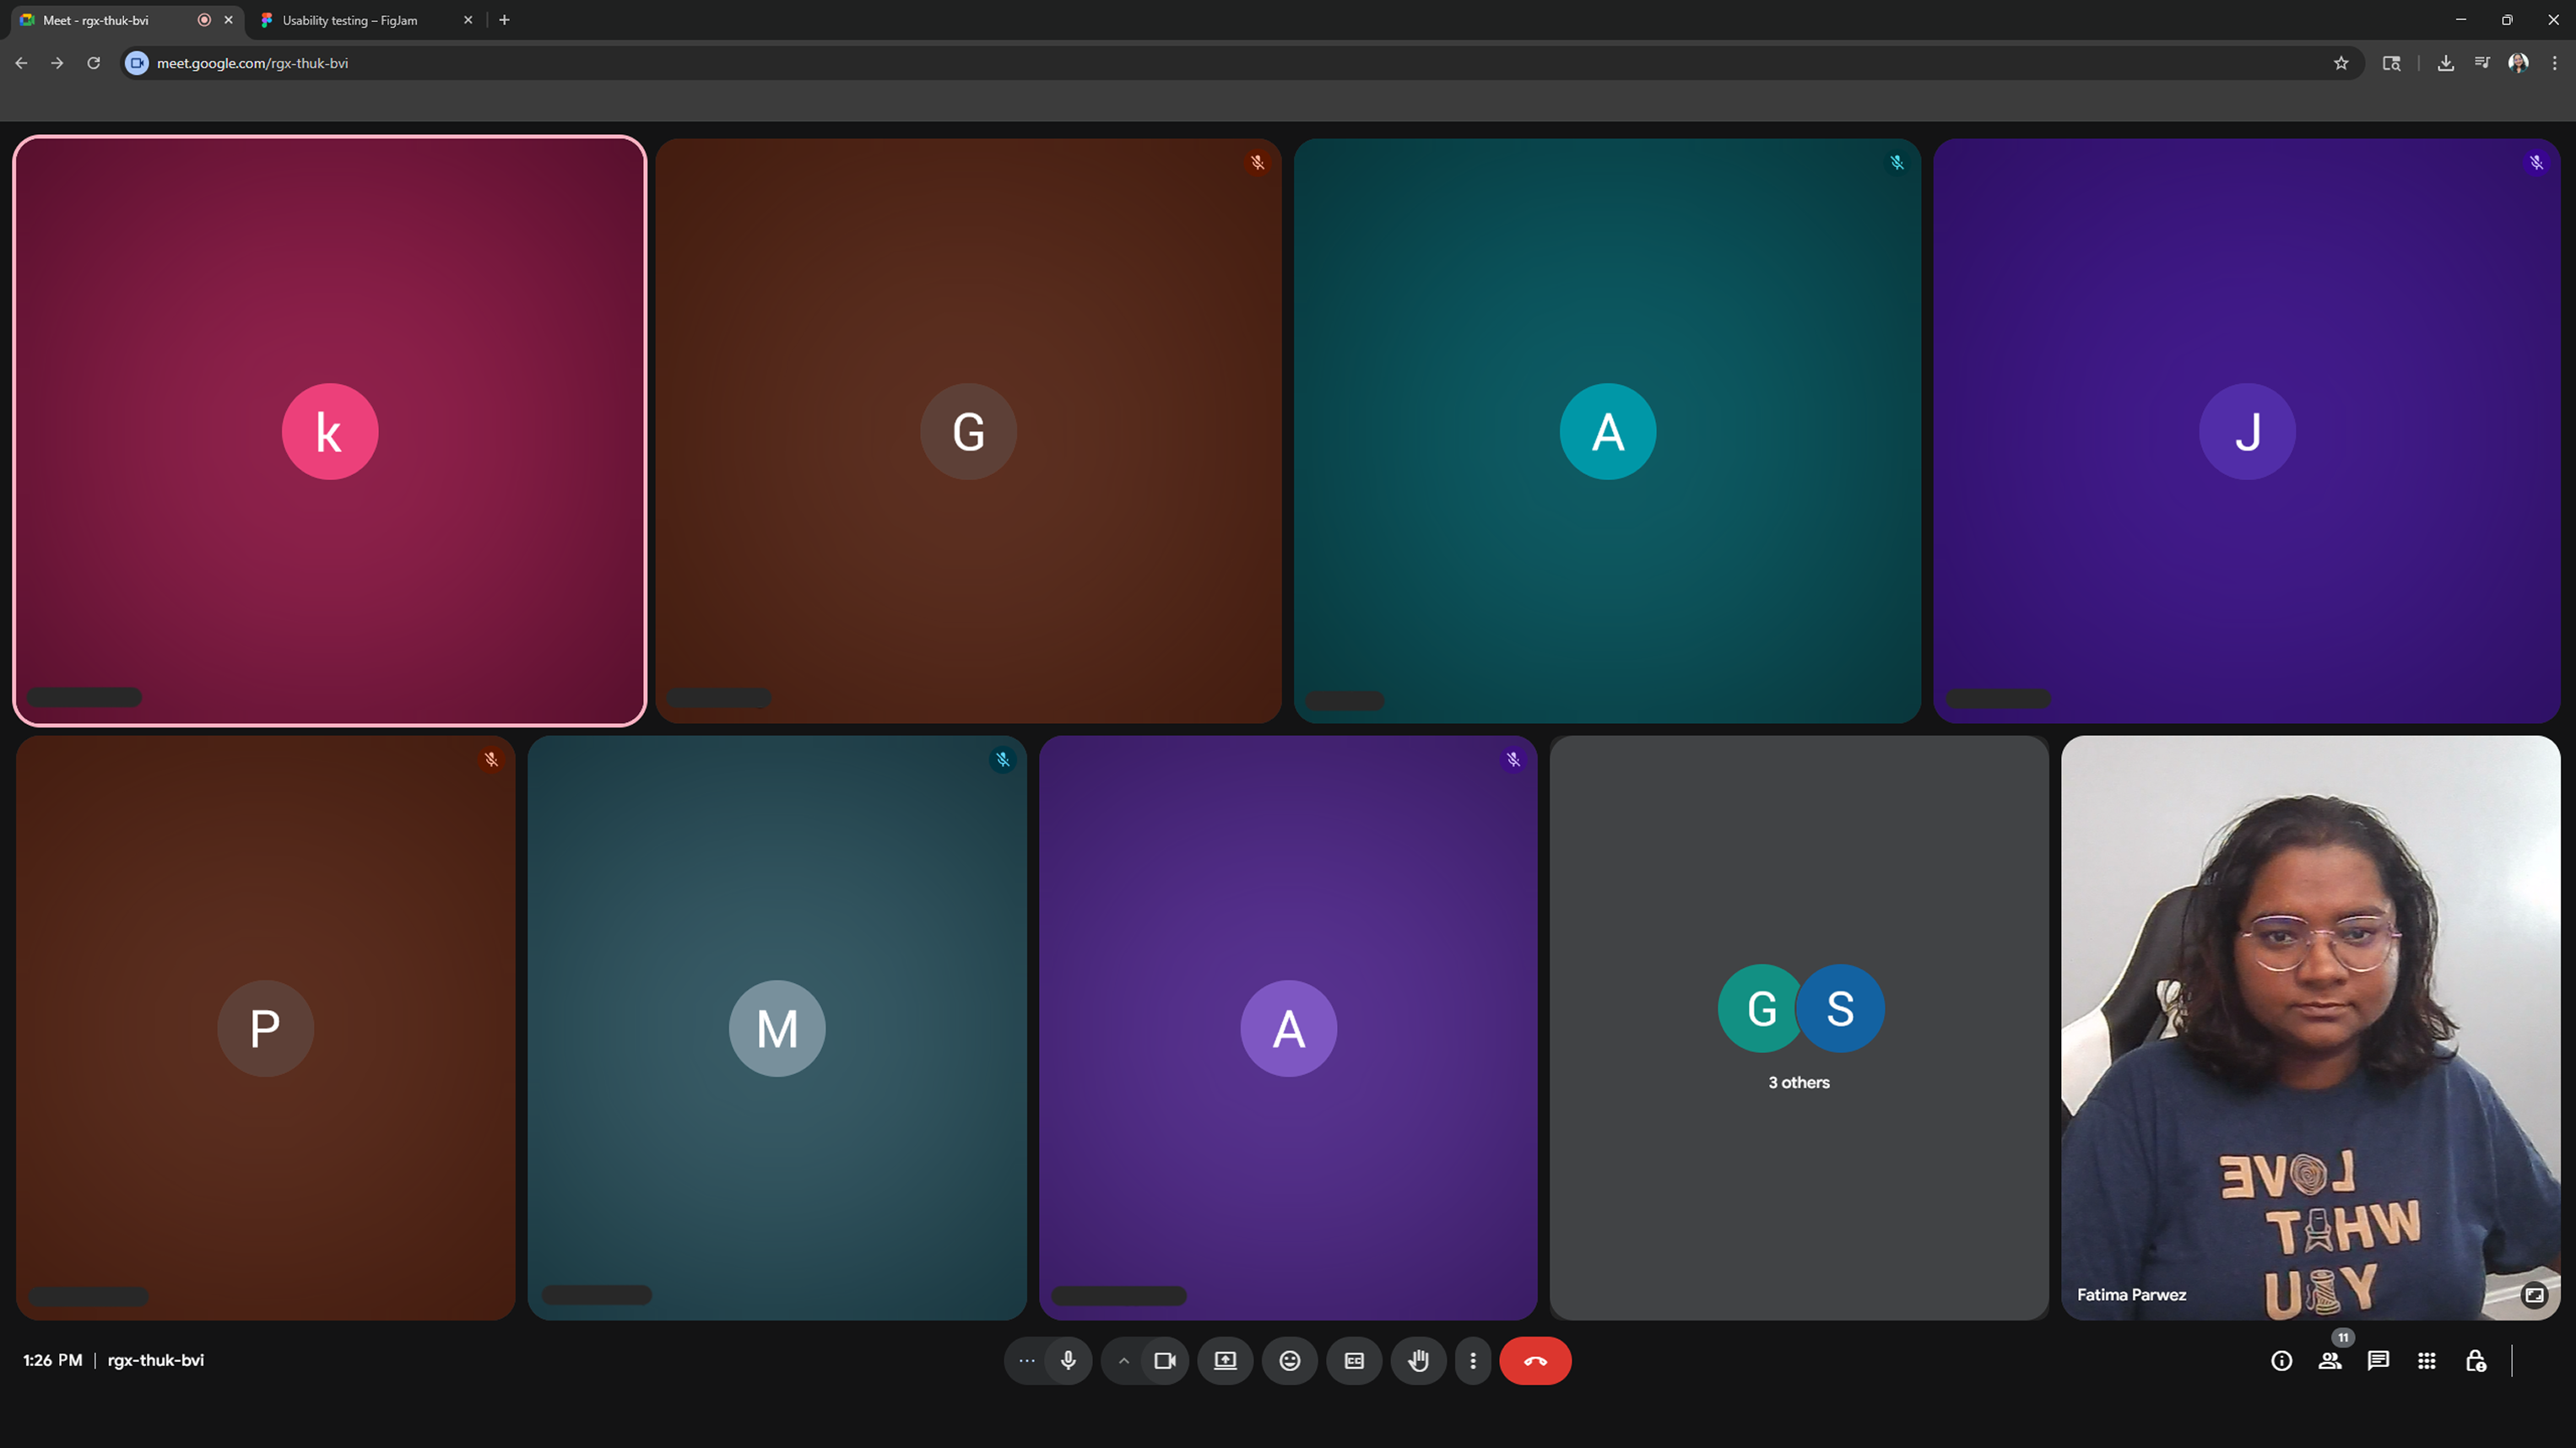This screenshot has width=2576, height=1448.
Task: Leave call with red hang-up button
Action: point(1535,1360)
